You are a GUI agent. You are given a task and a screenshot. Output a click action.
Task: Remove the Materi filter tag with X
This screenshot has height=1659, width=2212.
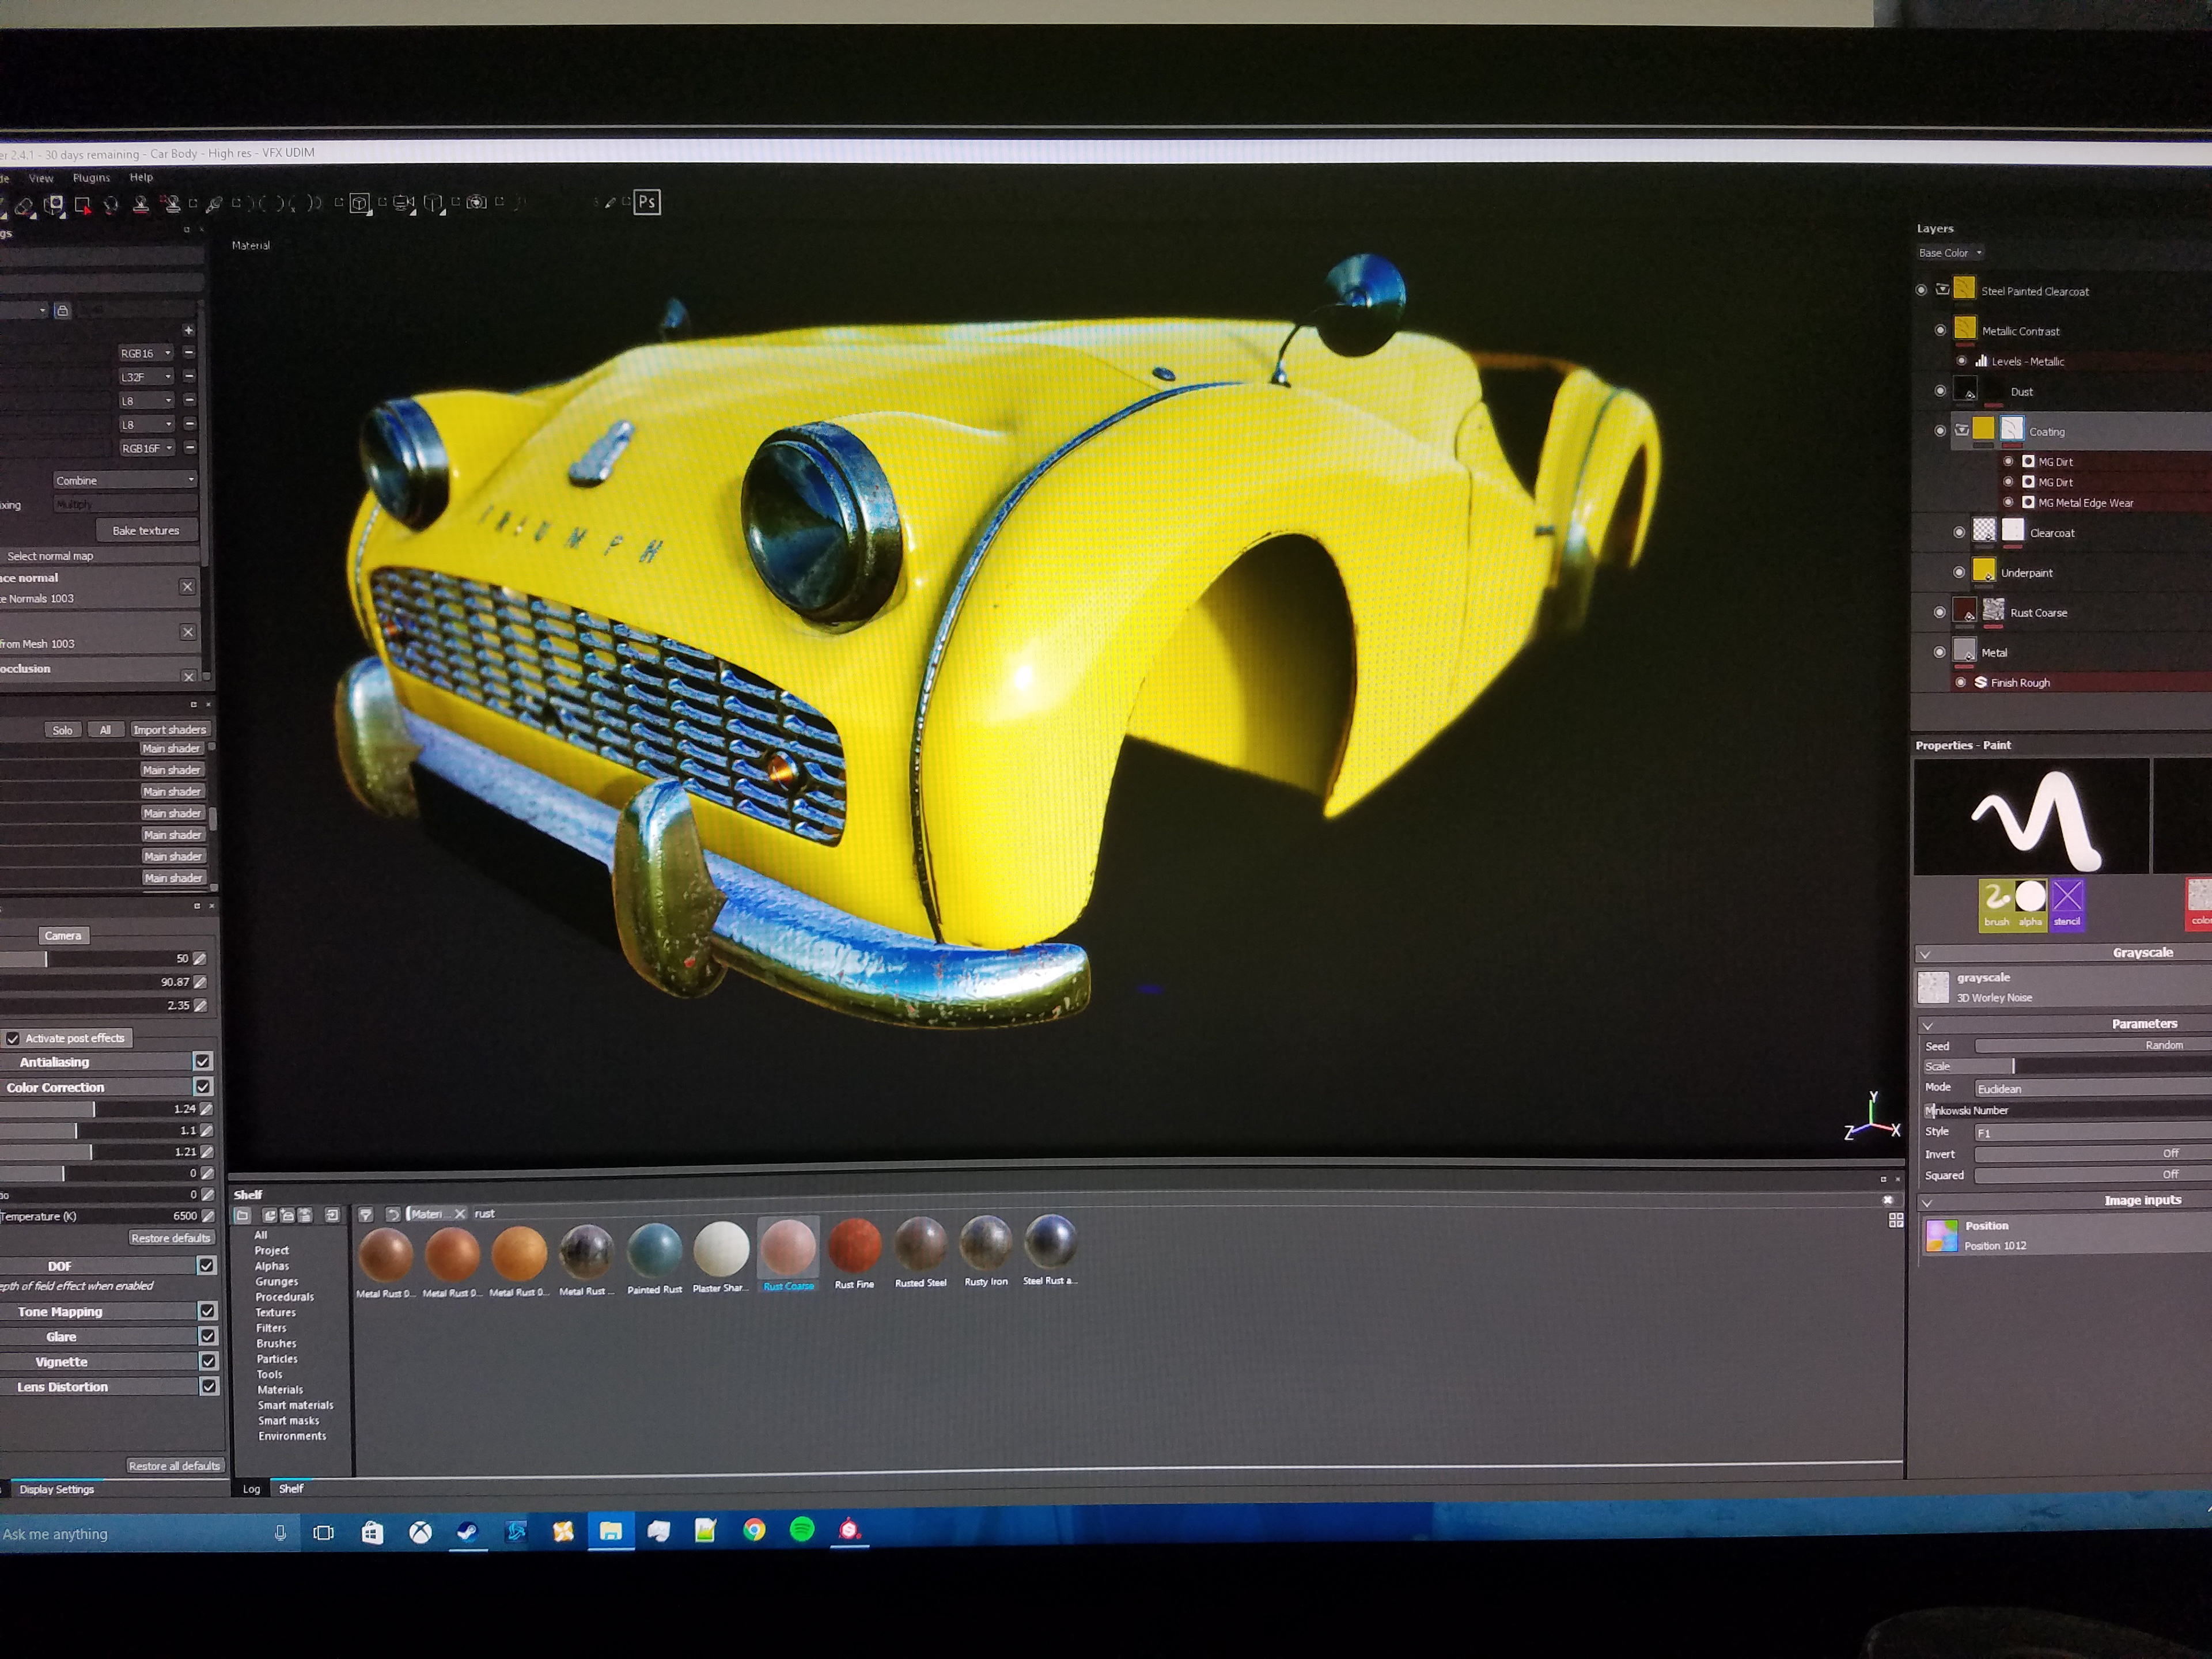tap(460, 1213)
